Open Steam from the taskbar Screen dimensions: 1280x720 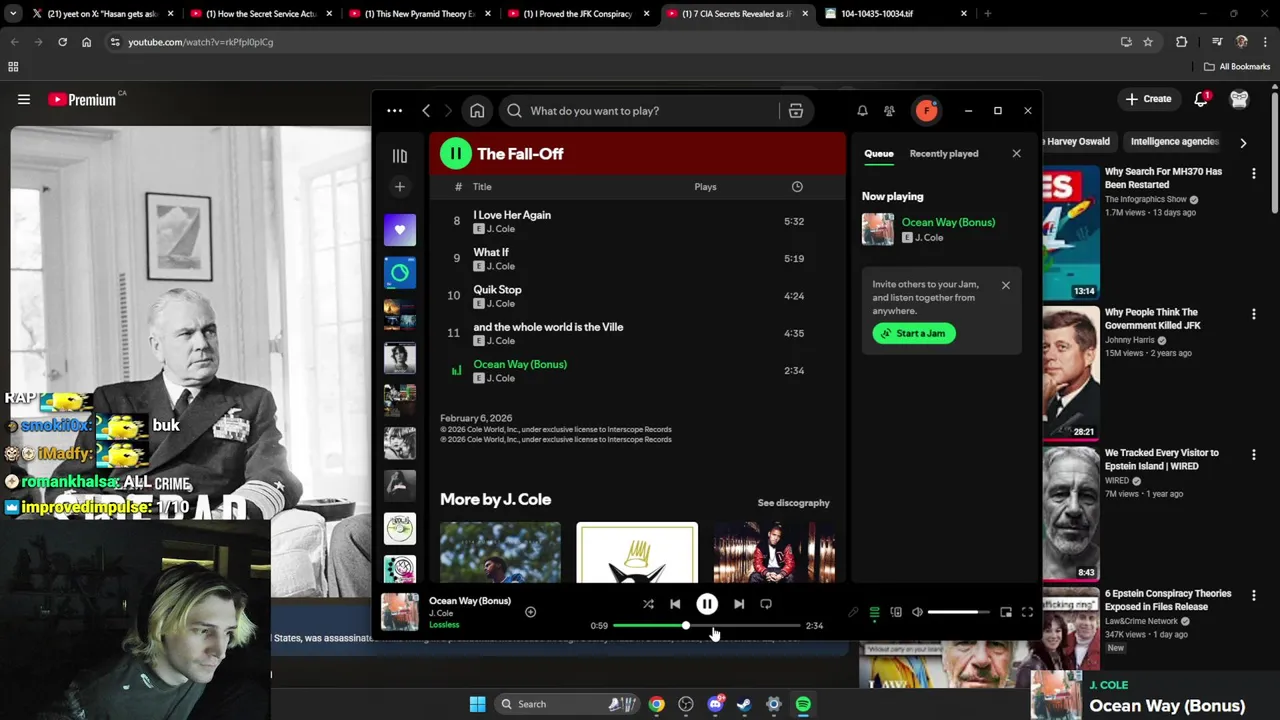(x=744, y=704)
